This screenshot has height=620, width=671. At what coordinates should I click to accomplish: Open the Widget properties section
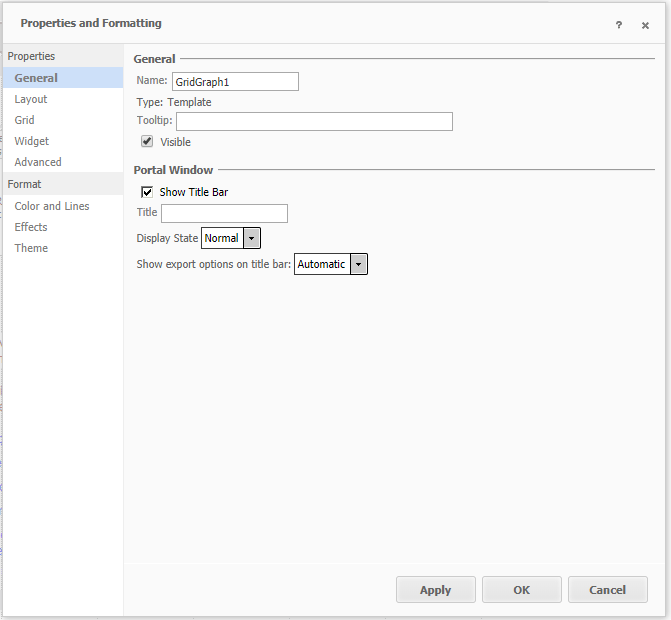32,141
